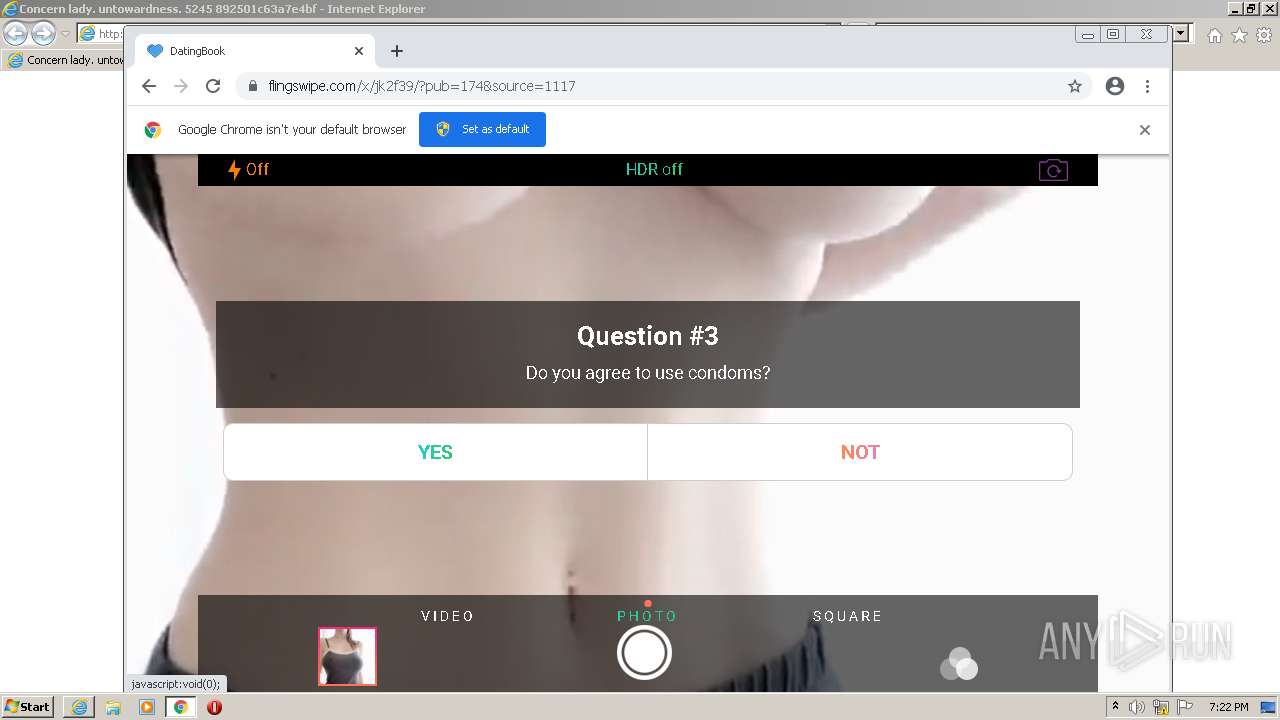
Task: Click the switch camera icon
Action: coord(1053,170)
